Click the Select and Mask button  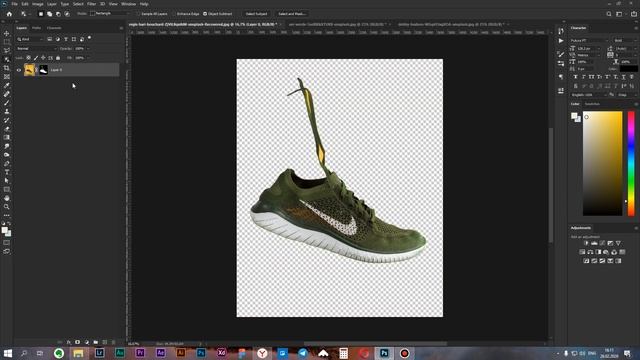tap(292, 14)
